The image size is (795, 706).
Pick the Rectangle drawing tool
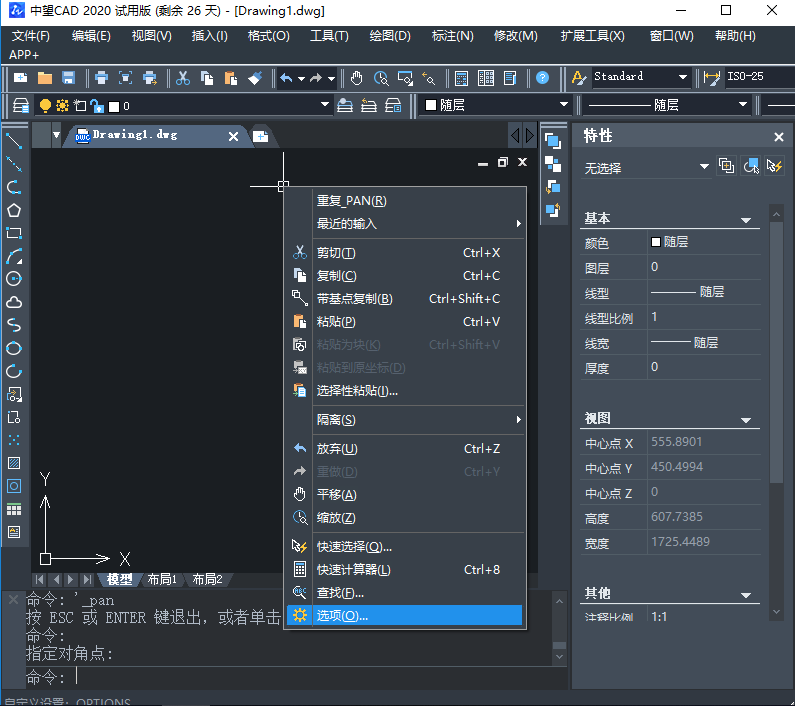pyautogui.click(x=14, y=233)
